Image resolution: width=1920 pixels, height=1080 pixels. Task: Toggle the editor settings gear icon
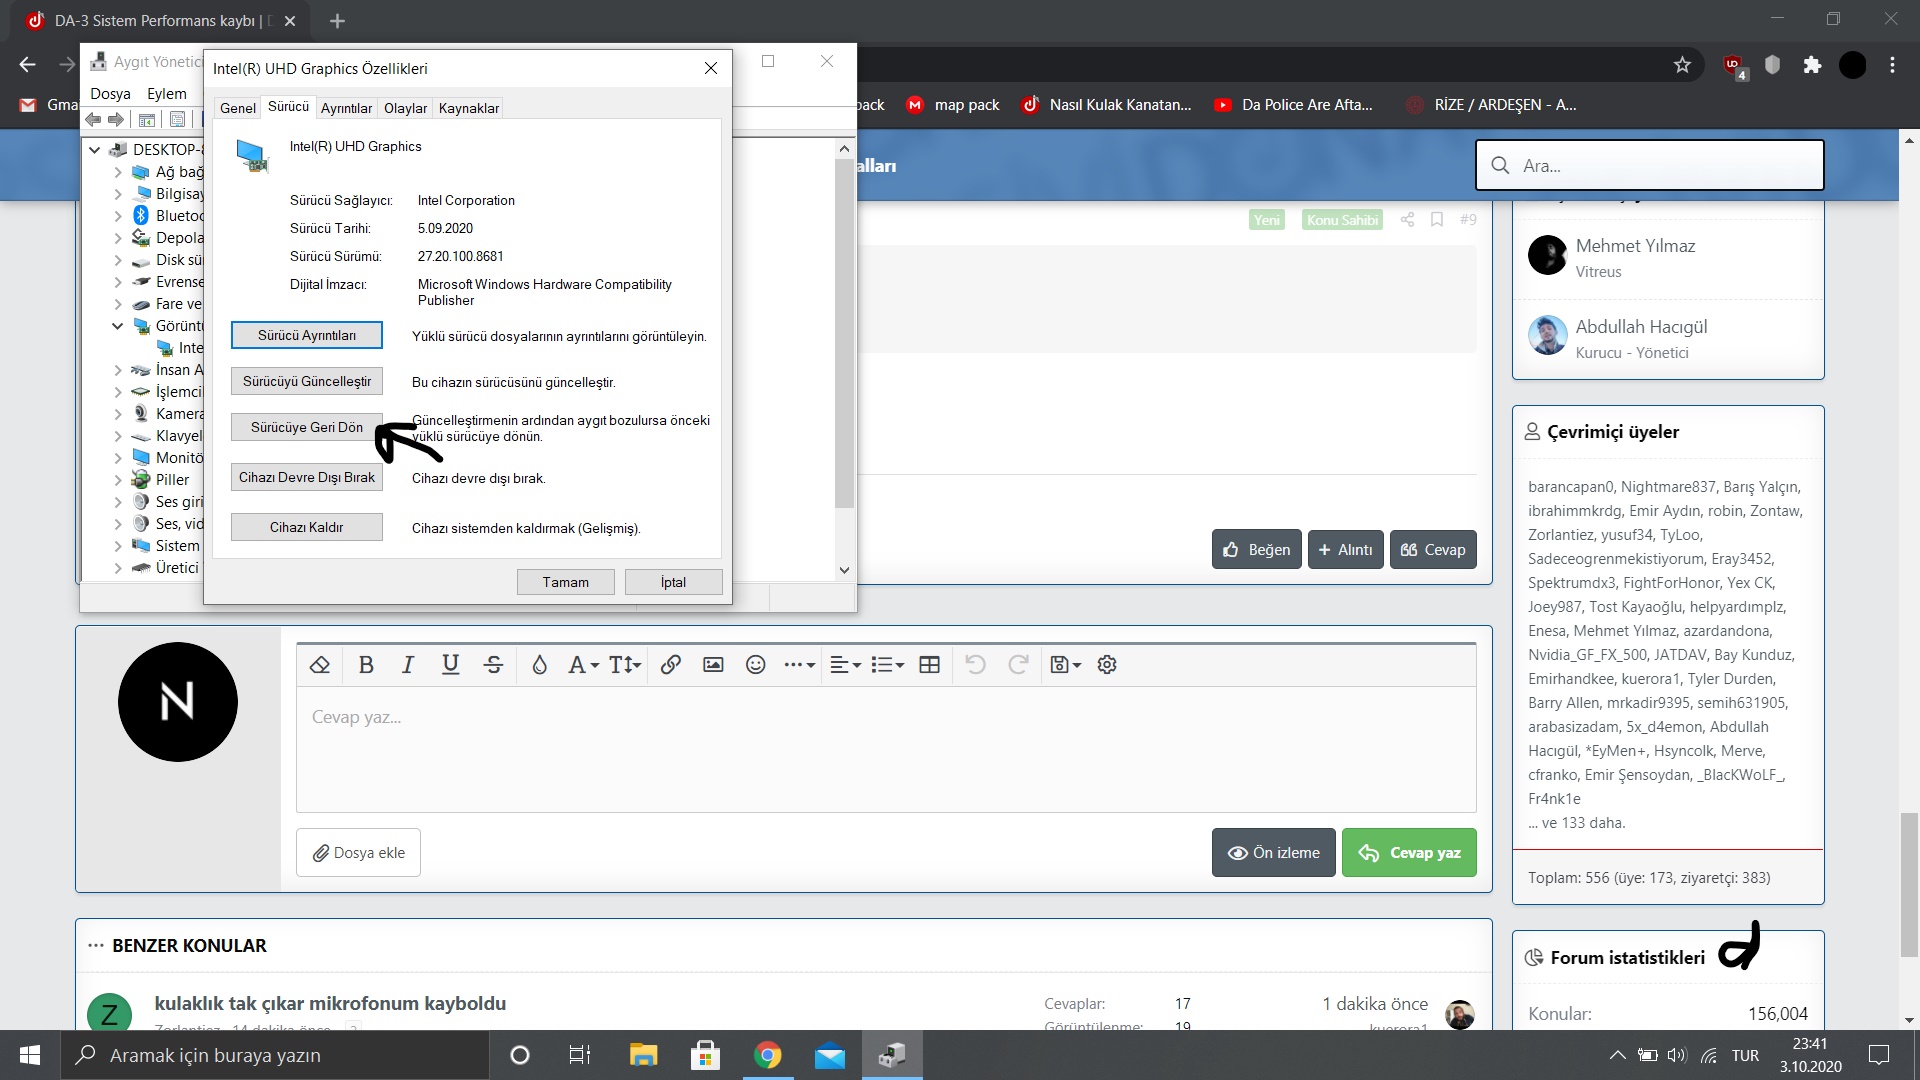[x=1107, y=665]
